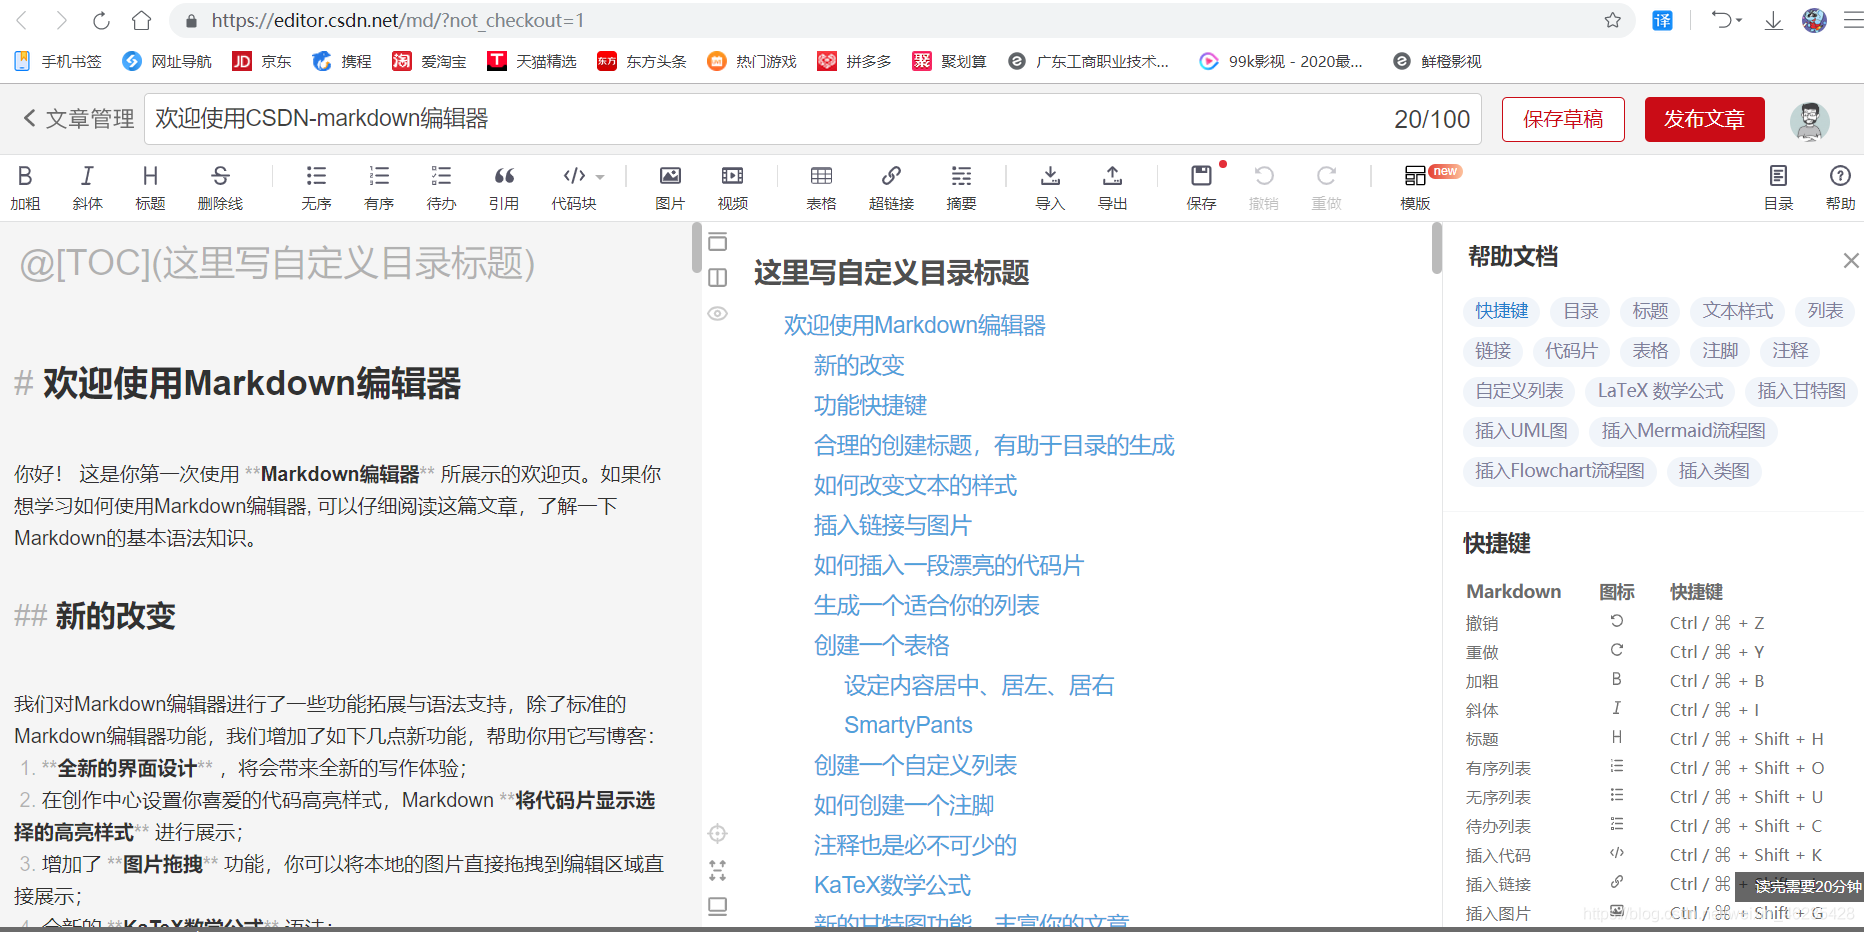This screenshot has width=1864, height=932.
Task: Insert an image with the 图片 button
Action: [670, 187]
